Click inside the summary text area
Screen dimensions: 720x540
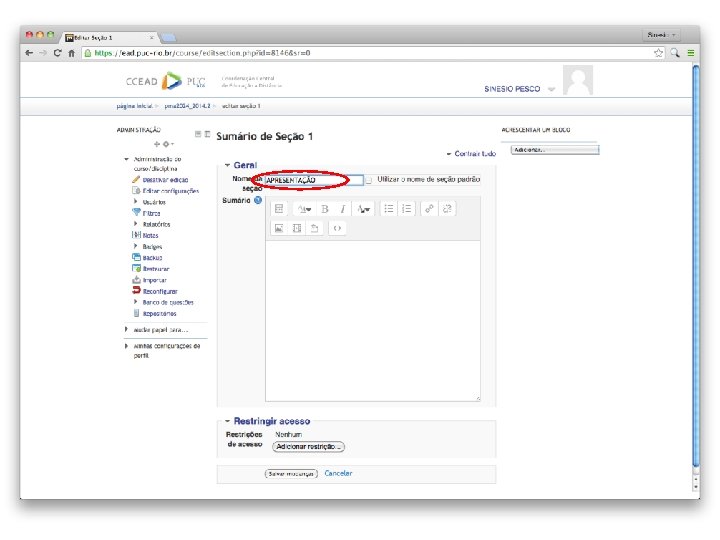coord(373,321)
